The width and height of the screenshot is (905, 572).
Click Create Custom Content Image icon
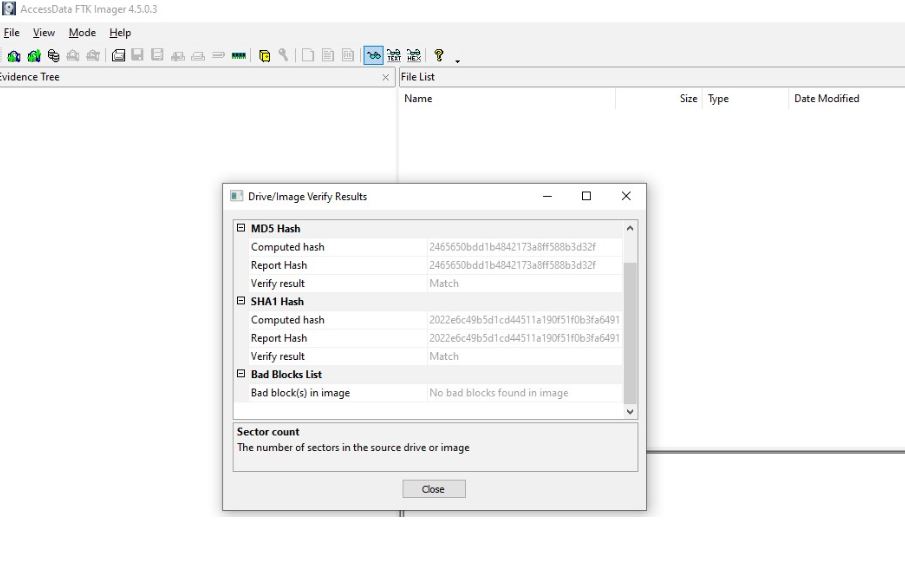point(198,55)
